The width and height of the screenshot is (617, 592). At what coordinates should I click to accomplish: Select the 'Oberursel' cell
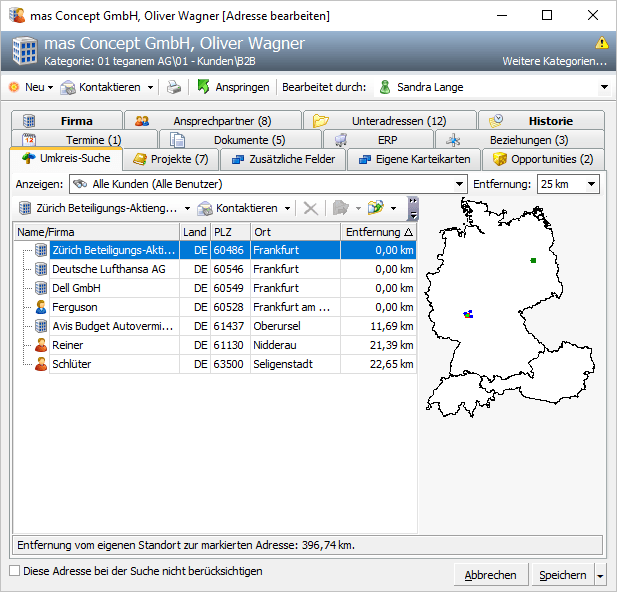click(x=295, y=326)
